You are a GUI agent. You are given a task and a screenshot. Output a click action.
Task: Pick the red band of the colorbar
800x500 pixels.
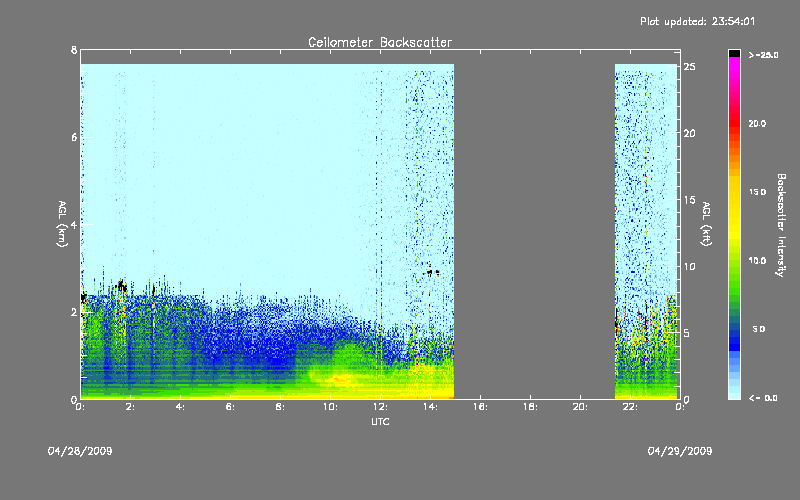point(734,122)
